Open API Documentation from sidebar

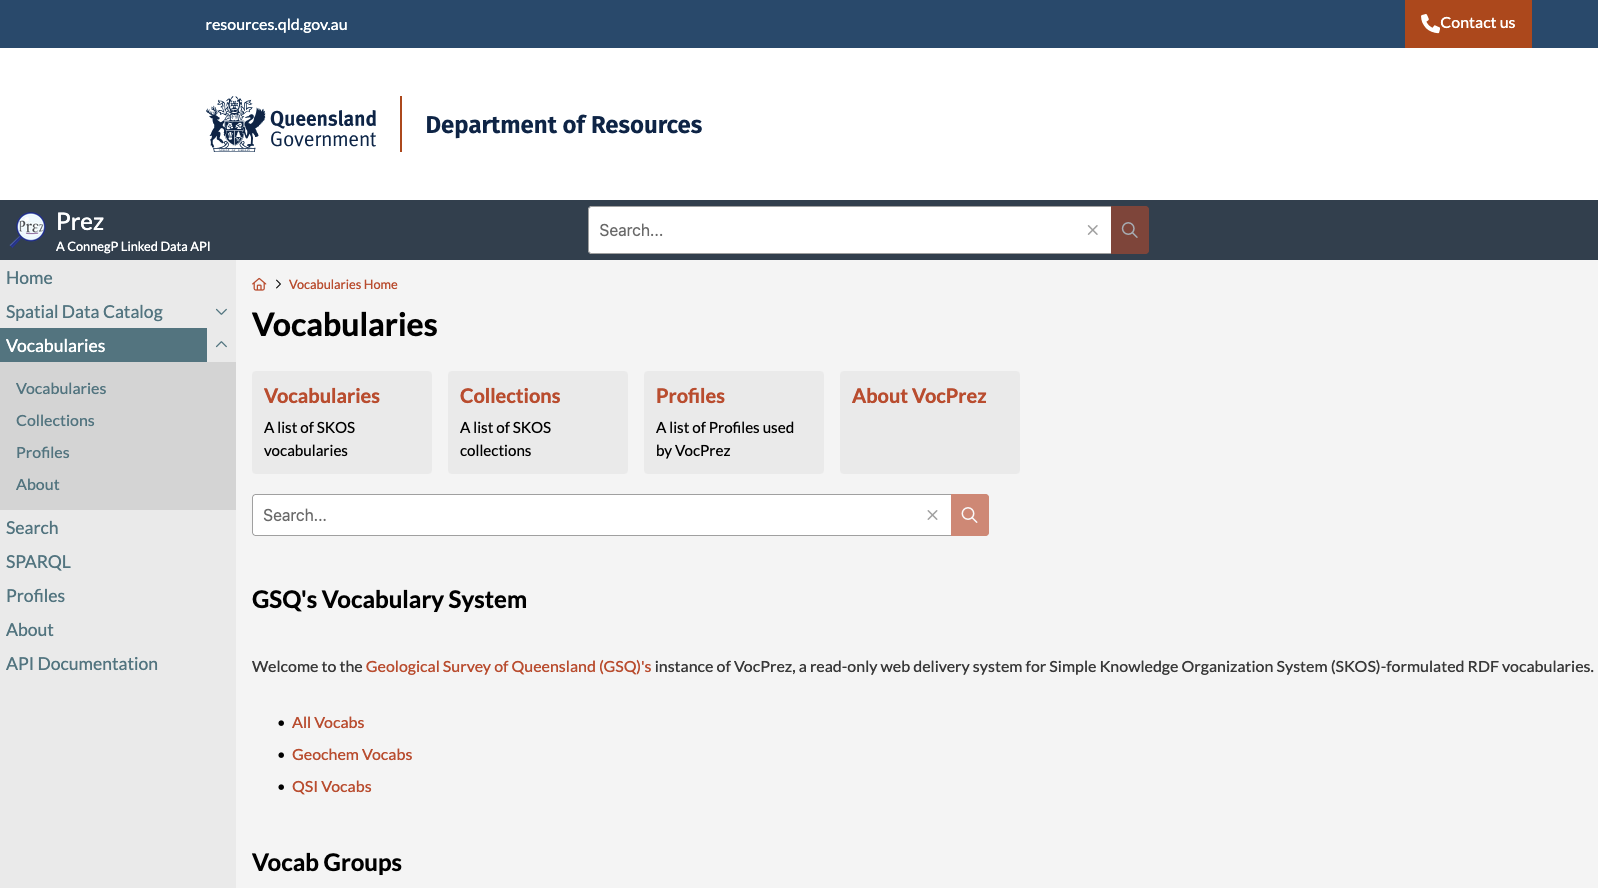point(82,664)
